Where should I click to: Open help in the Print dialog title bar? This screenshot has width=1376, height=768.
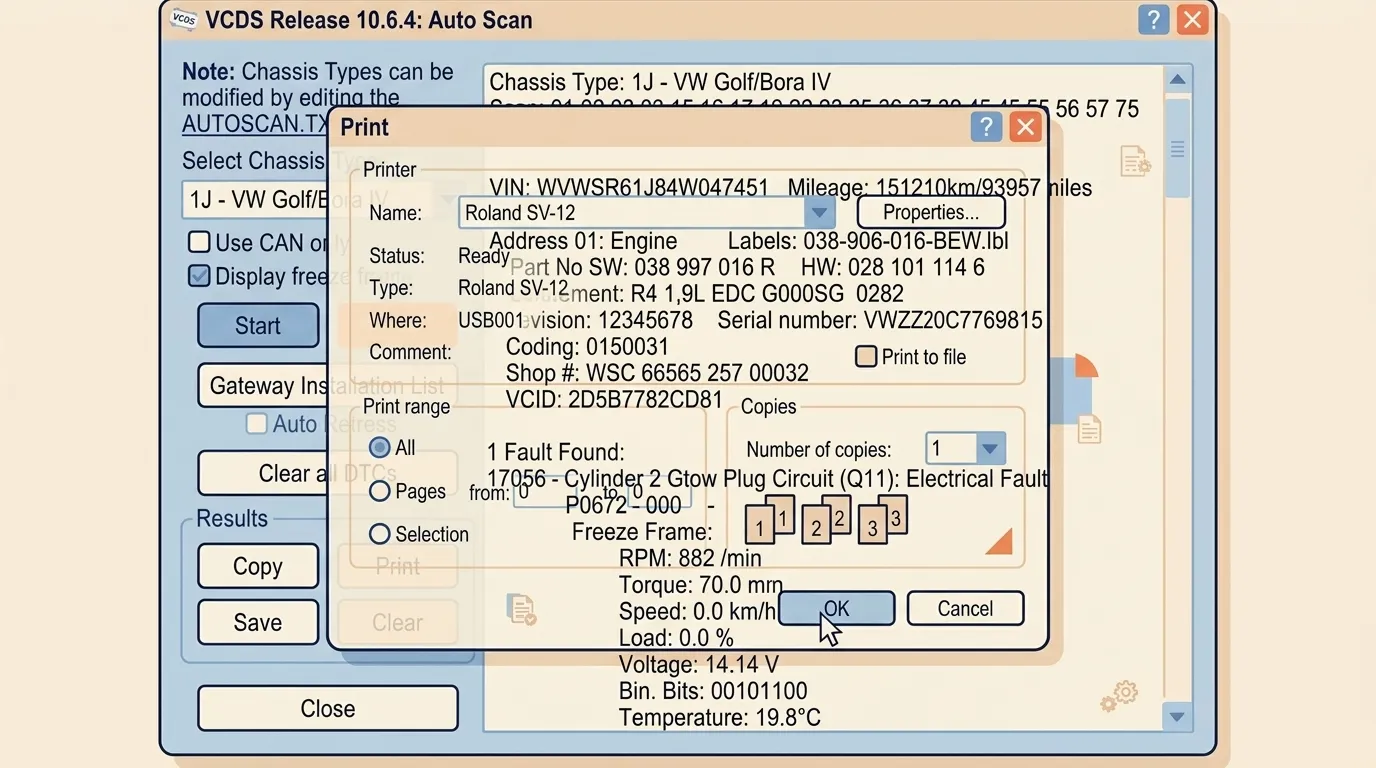point(986,126)
